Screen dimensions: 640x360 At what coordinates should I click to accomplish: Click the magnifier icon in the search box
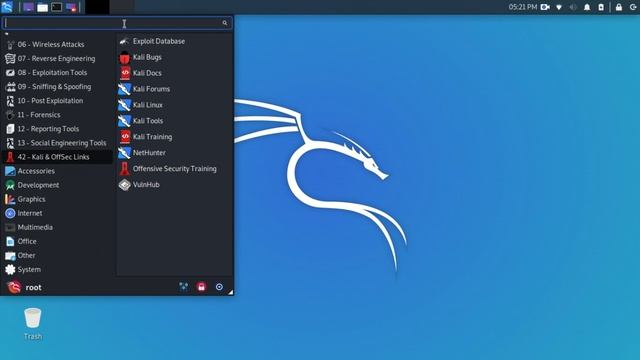click(x=225, y=23)
